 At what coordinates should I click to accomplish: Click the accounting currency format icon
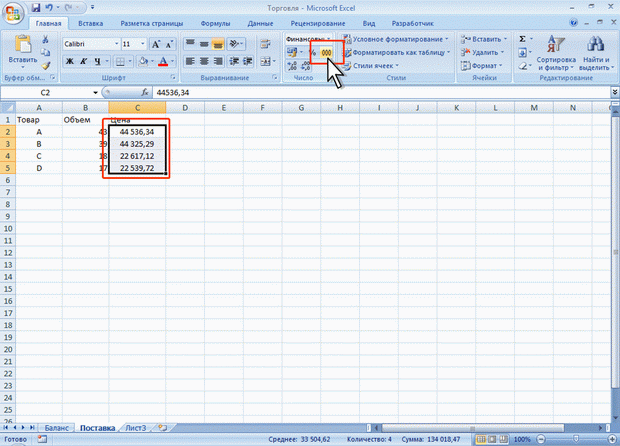pyautogui.click(x=292, y=52)
